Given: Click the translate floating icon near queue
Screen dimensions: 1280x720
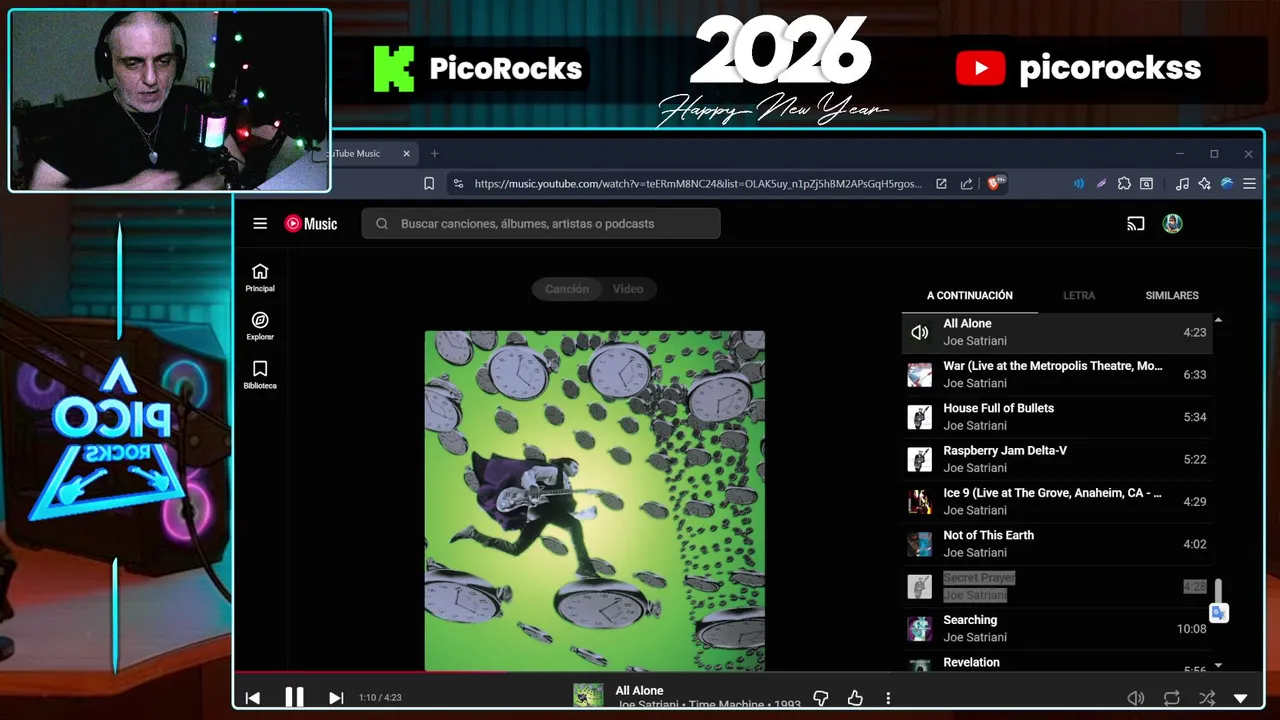Looking at the screenshot, I should 1218,613.
